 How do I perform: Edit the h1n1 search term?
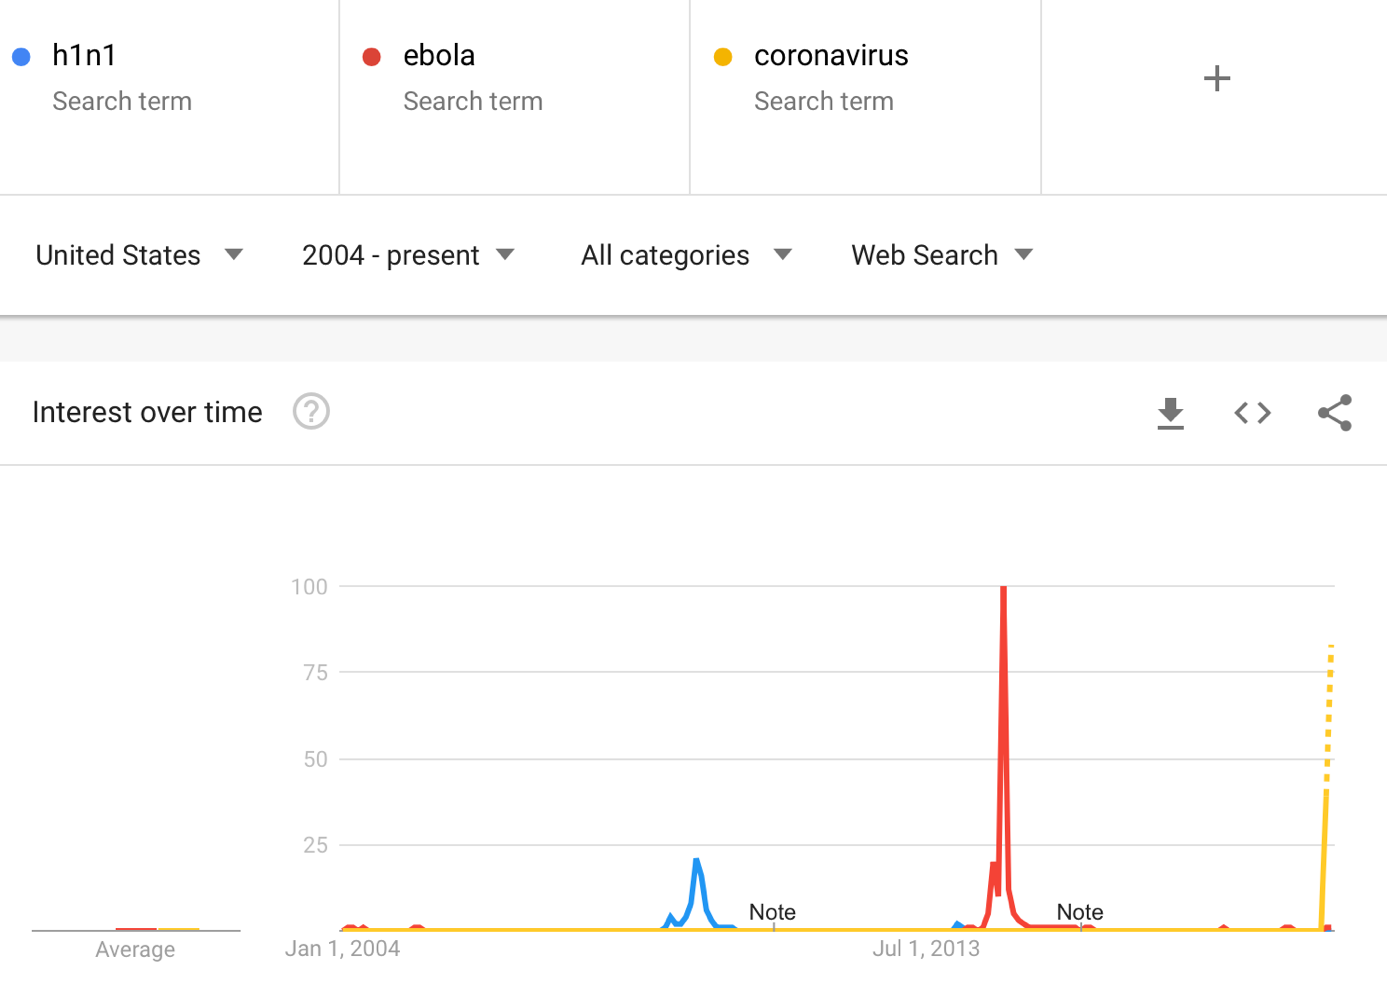84,55
